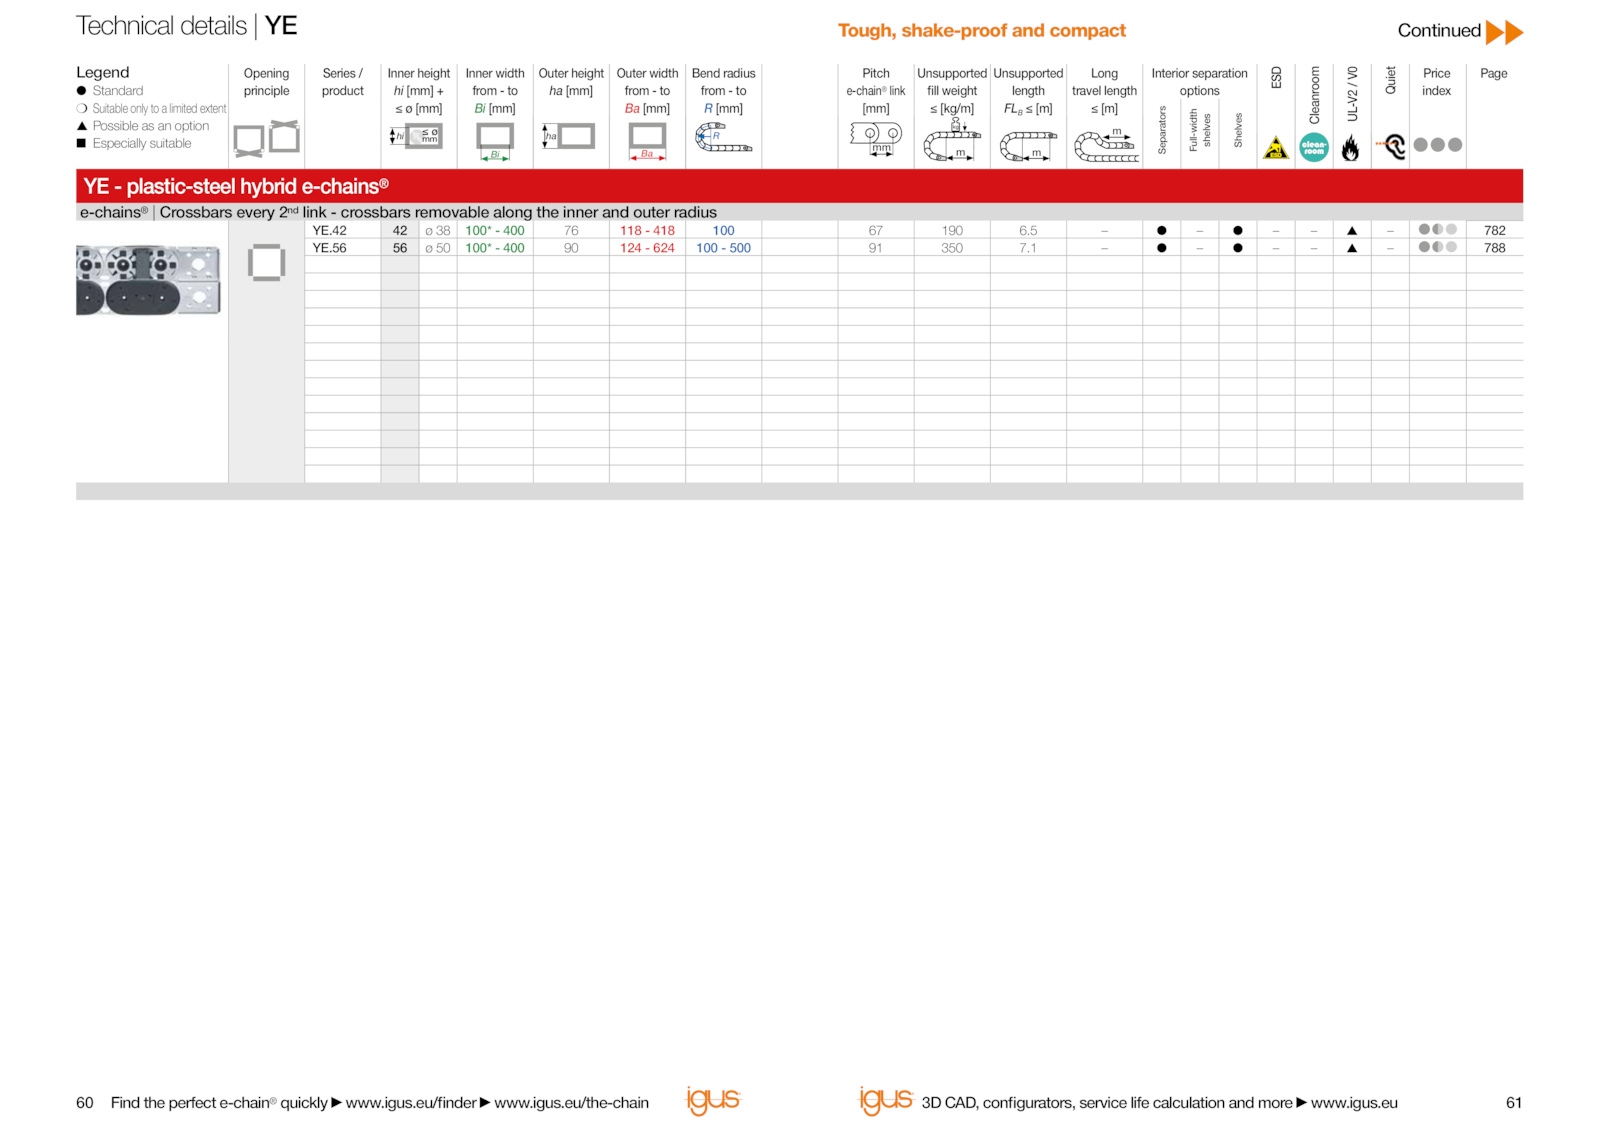1600x1131 pixels.
Task: Open page reference 788 for YE.56
Action: click(1494, 248)
